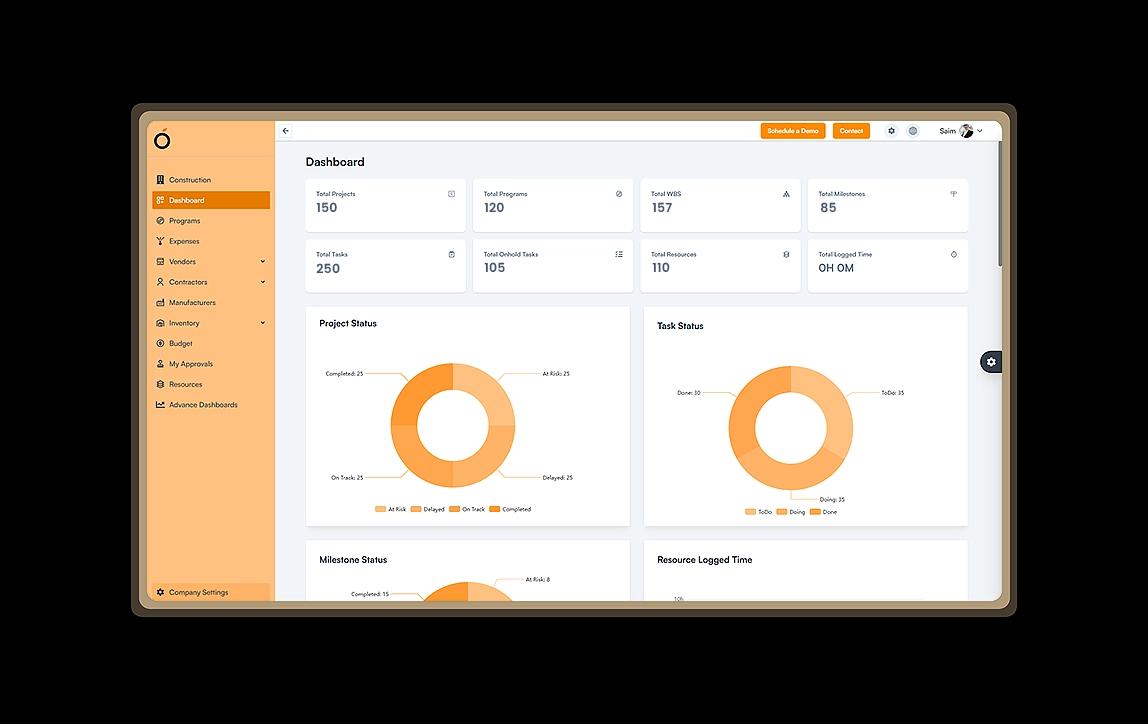The width and height of the screenshot is (1148, 724).
Task: Select Dashboard in the sidebar
Action: pos(188,200)
